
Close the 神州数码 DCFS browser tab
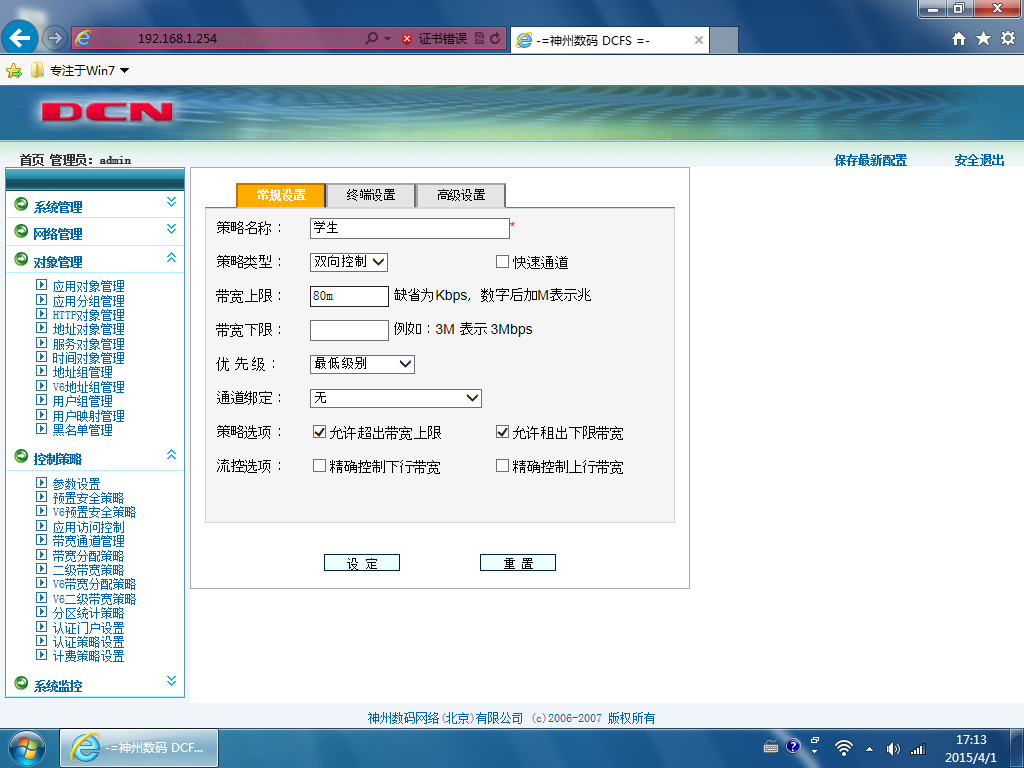[x=698, y=40]
